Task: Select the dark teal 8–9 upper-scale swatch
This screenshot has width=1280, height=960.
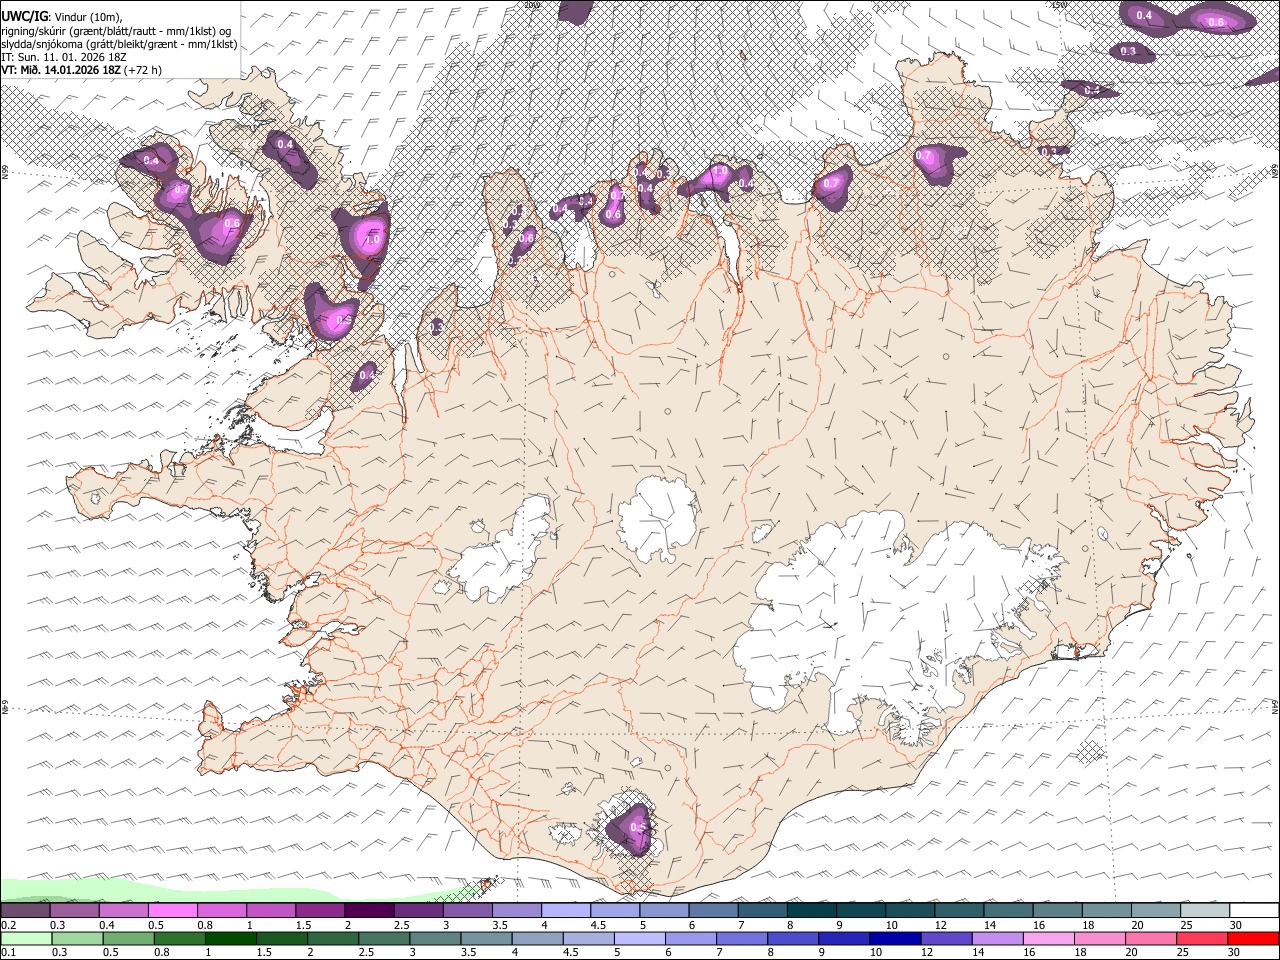Action: (x=811, y=911)
